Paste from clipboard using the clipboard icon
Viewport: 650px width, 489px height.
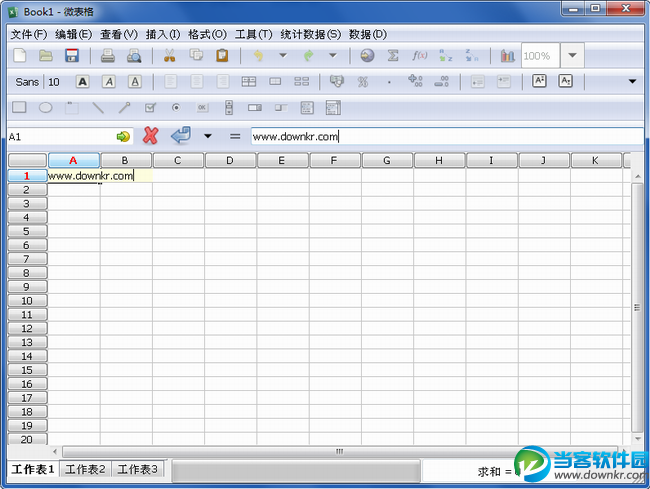pos(222,55)
